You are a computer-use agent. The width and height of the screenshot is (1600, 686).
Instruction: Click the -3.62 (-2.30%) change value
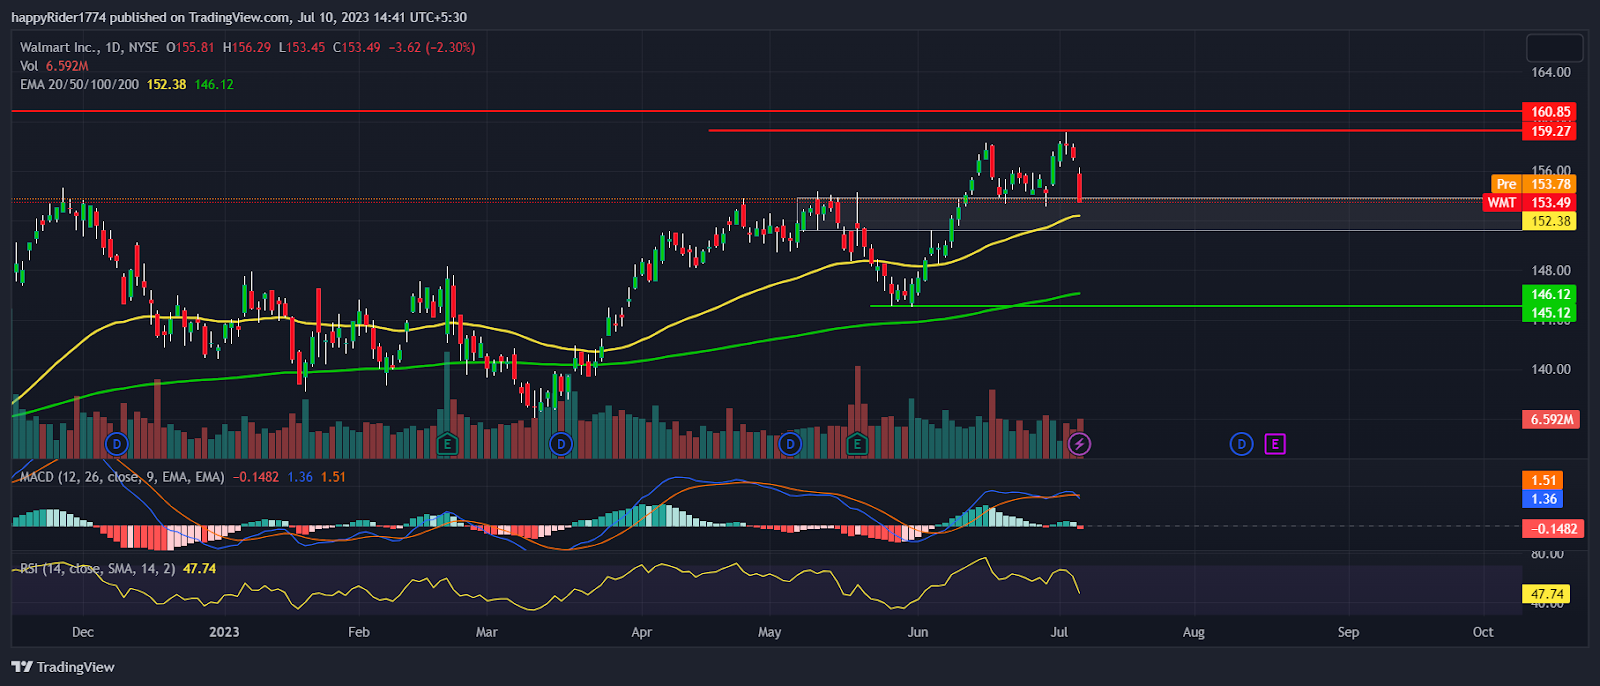pos(432,47)
